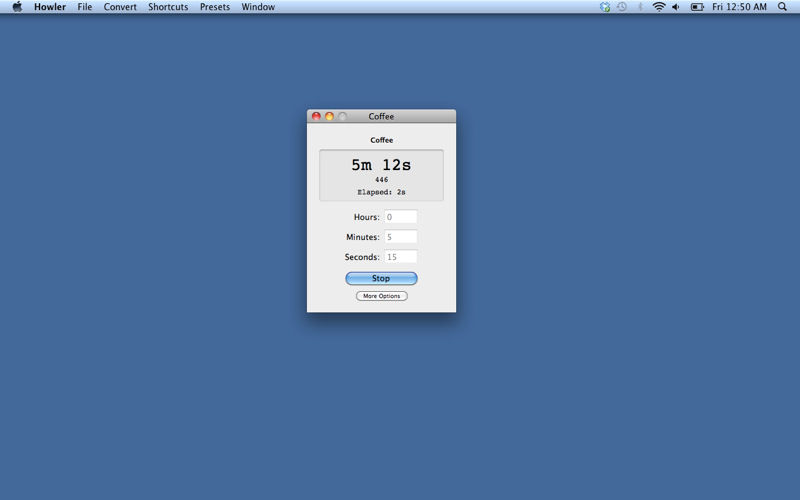The image size is (800, 500).
Task: Open the File menu
Action: coord(85,7)
